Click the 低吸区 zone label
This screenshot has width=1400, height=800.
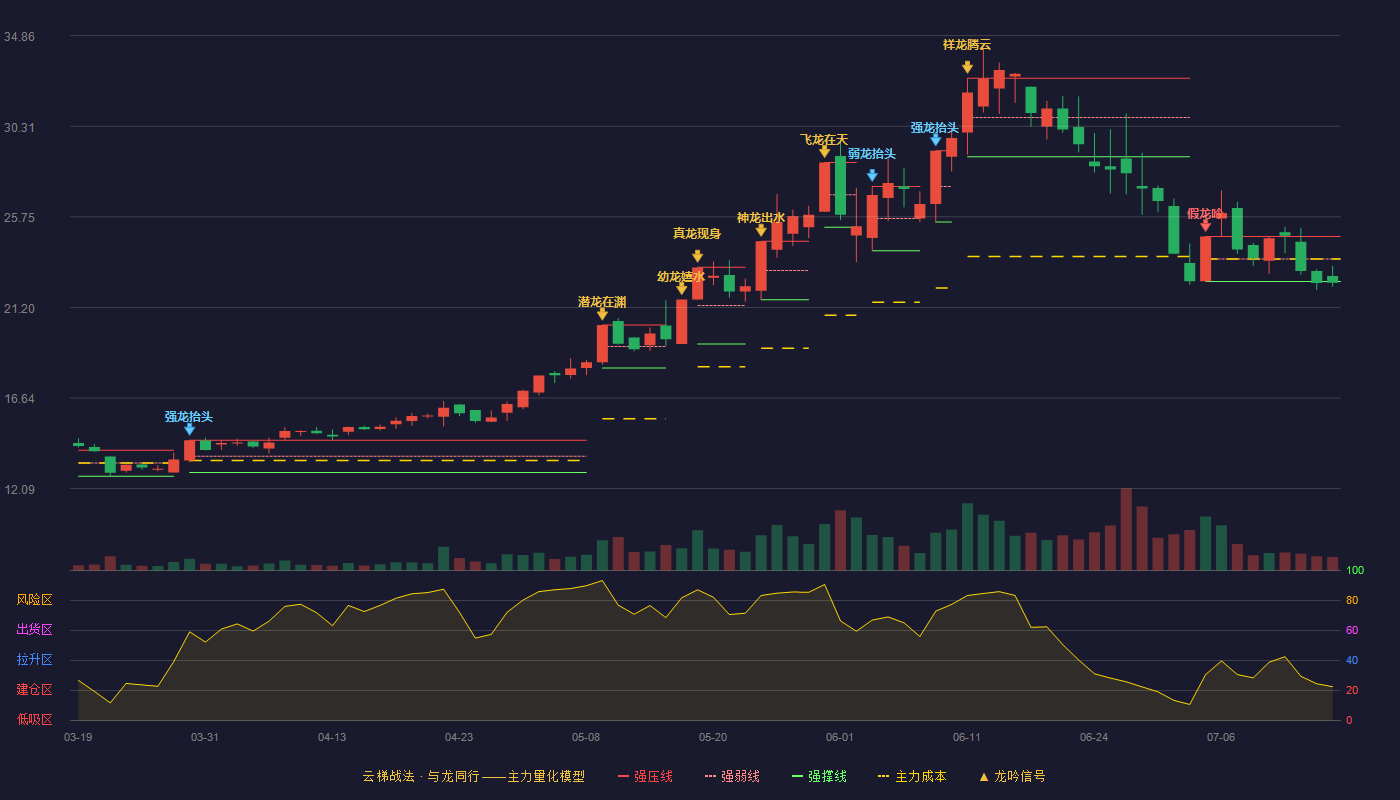coord(34,719)
